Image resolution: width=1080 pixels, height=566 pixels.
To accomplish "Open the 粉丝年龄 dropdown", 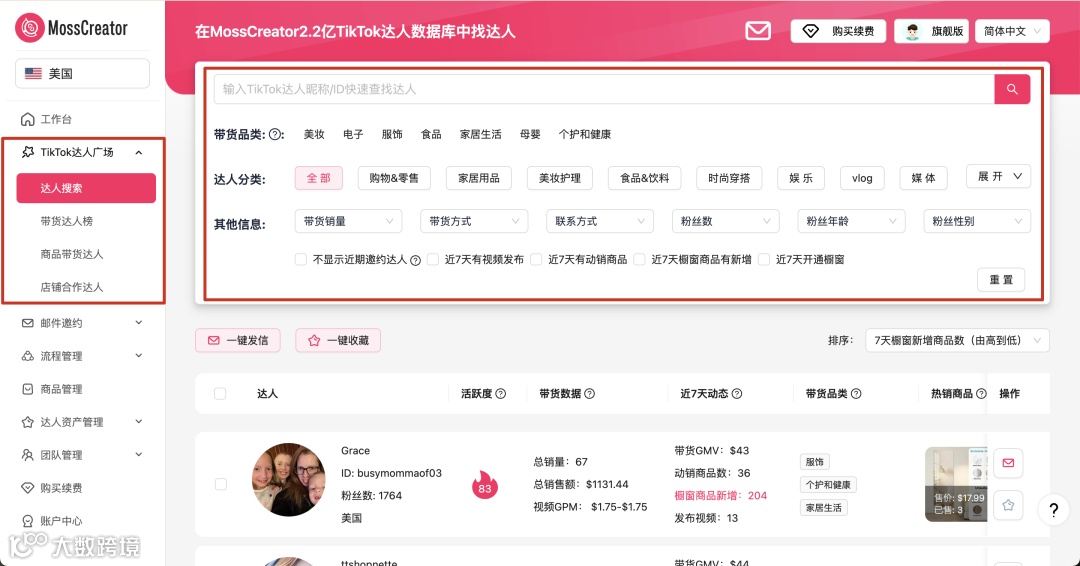I will [851, 221].
